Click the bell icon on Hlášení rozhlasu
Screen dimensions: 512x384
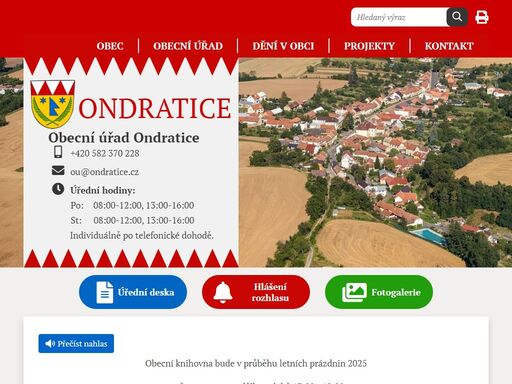click(x=223, y=292)
